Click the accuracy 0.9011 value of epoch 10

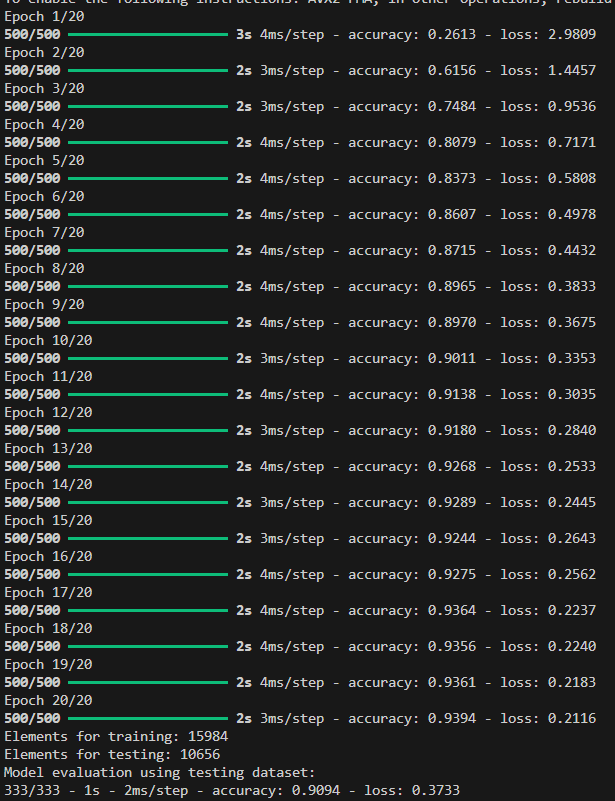pyautogui.click(x=452, y=358)
